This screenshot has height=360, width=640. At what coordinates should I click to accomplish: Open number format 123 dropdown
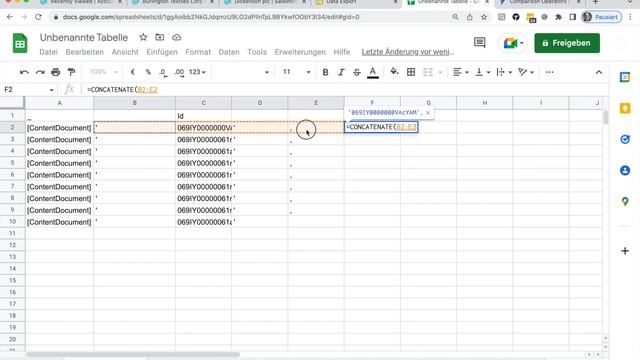198,72
